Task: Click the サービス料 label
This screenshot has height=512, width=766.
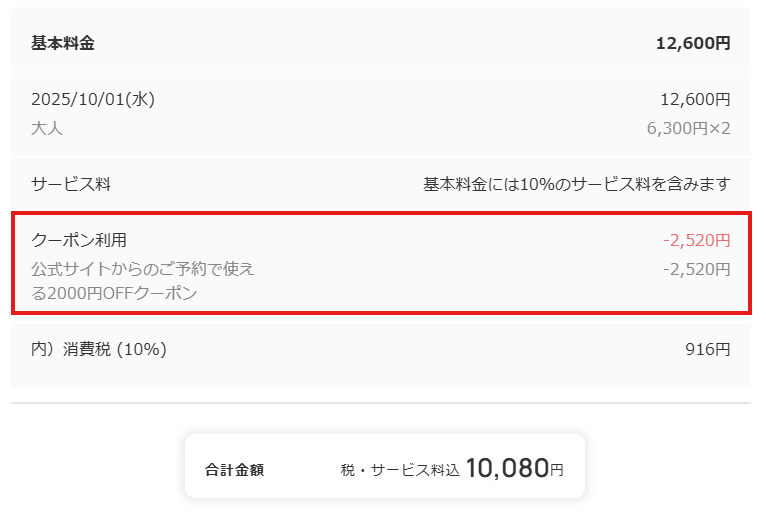Action: 71,184
